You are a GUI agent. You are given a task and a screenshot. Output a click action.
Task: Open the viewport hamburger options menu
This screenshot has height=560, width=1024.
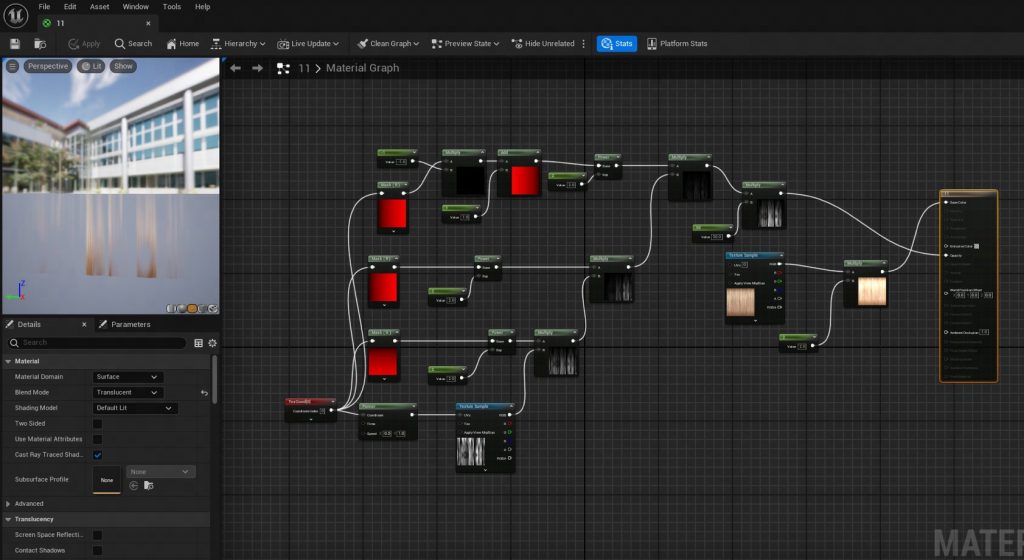click(12, 66)
